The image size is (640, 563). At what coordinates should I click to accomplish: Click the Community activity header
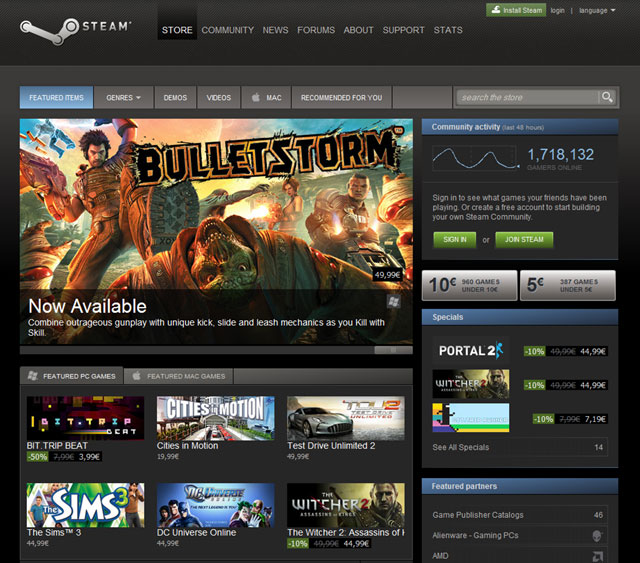click(520, 127)
